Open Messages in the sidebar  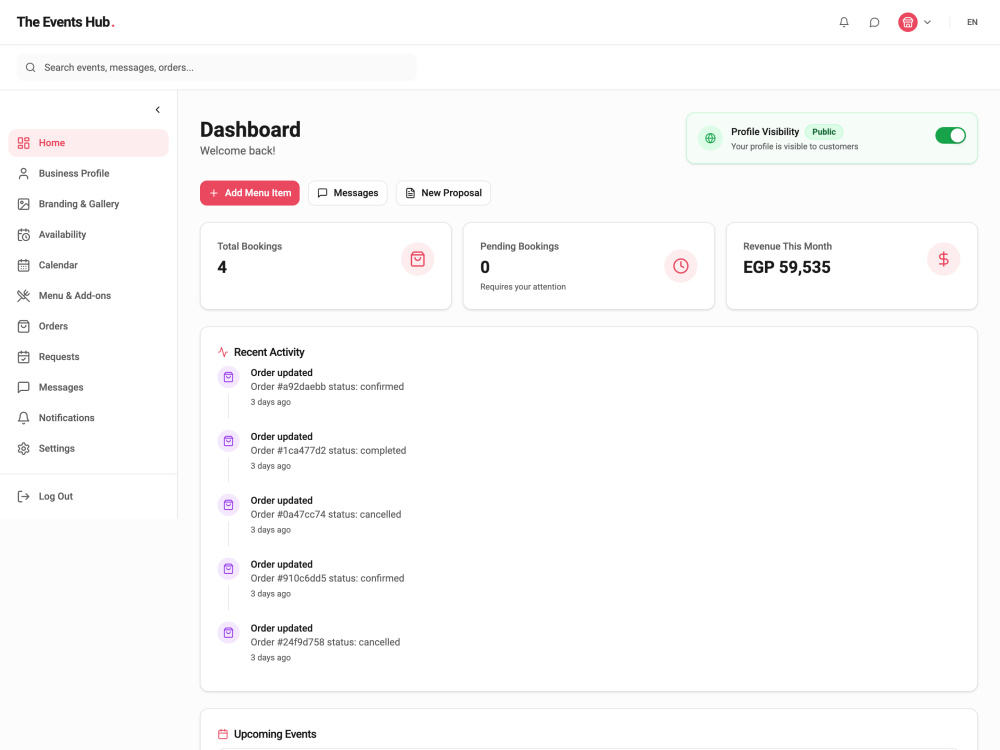[89, 388]
